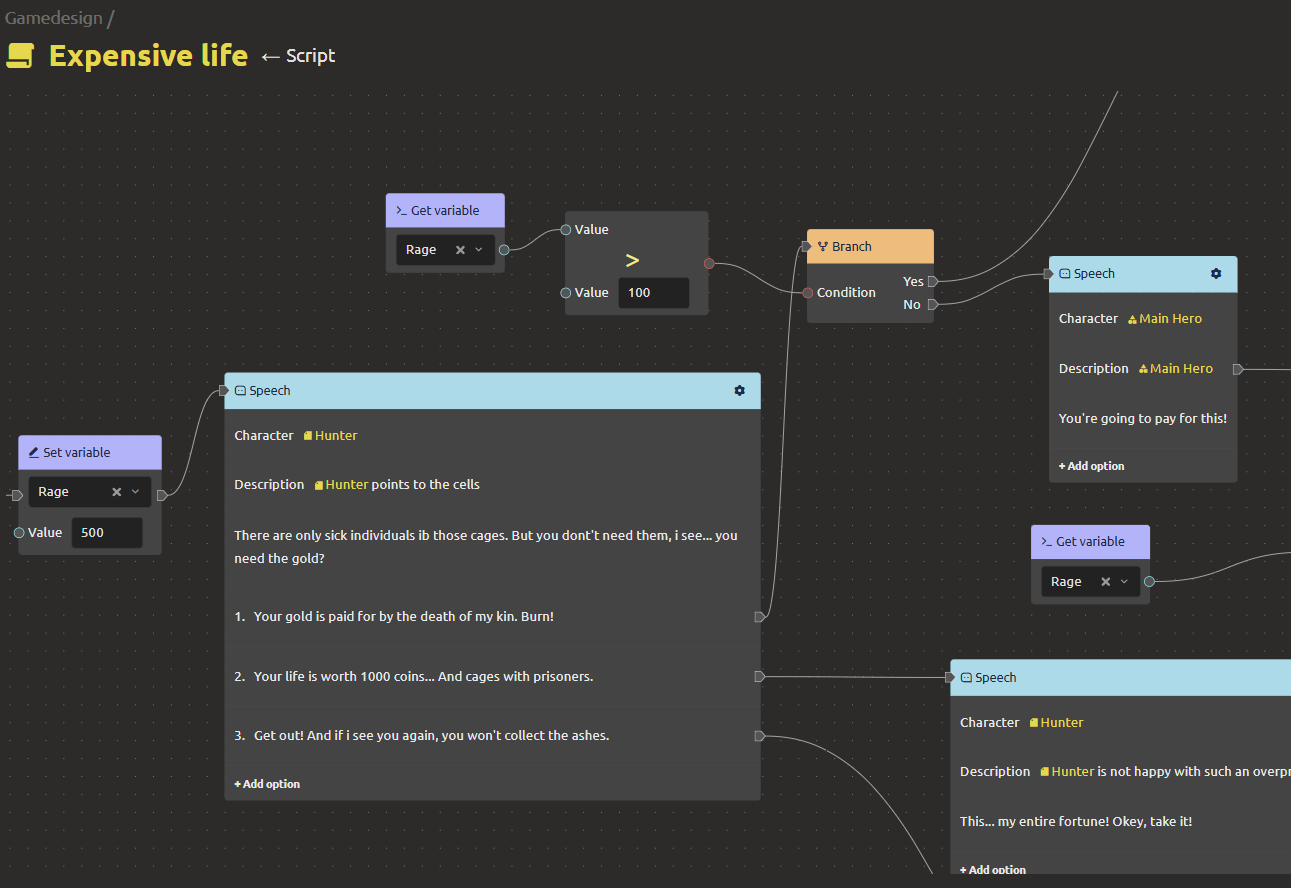1291x888 pixels.
Task: Click the Script back label next to title
Action: pos(311,56)
